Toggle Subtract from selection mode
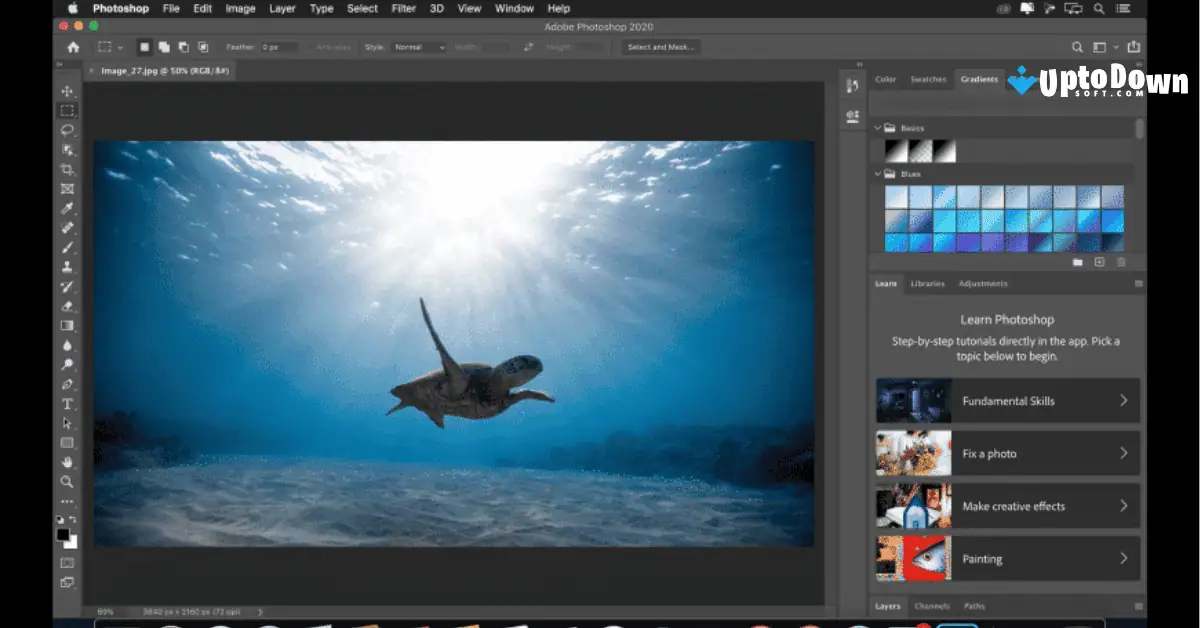Image resolution: width=1200 pixels, height=628 pixels. tap(182, 46)
